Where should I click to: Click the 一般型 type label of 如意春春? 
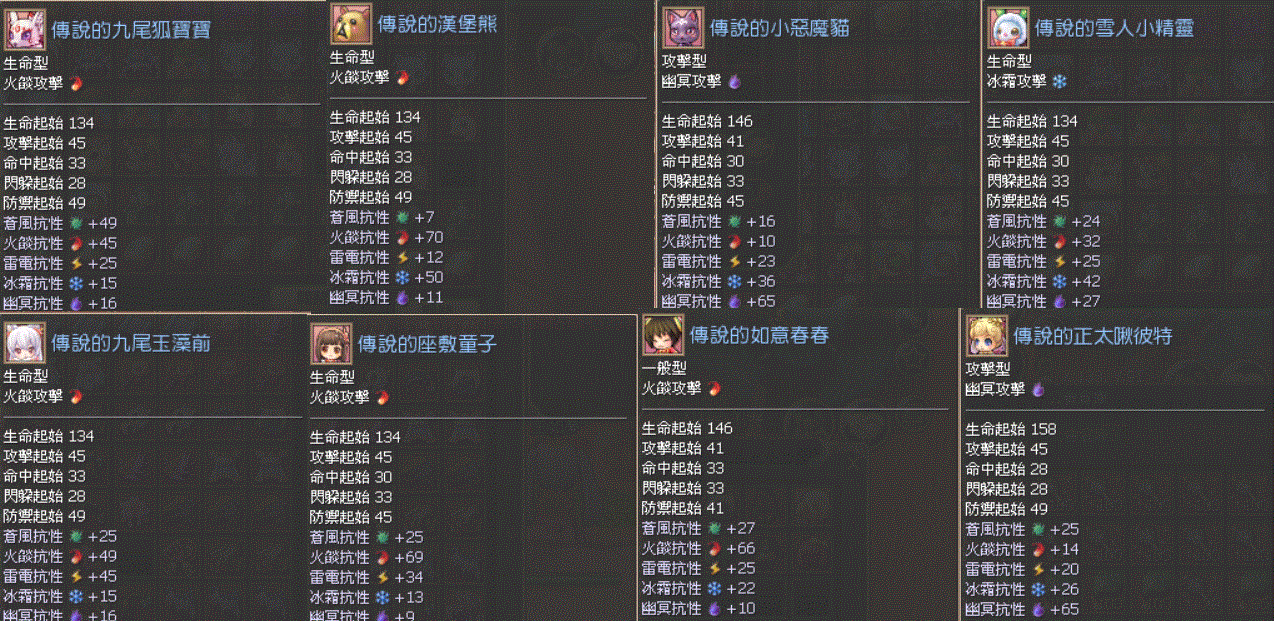(x=664, y=368)
